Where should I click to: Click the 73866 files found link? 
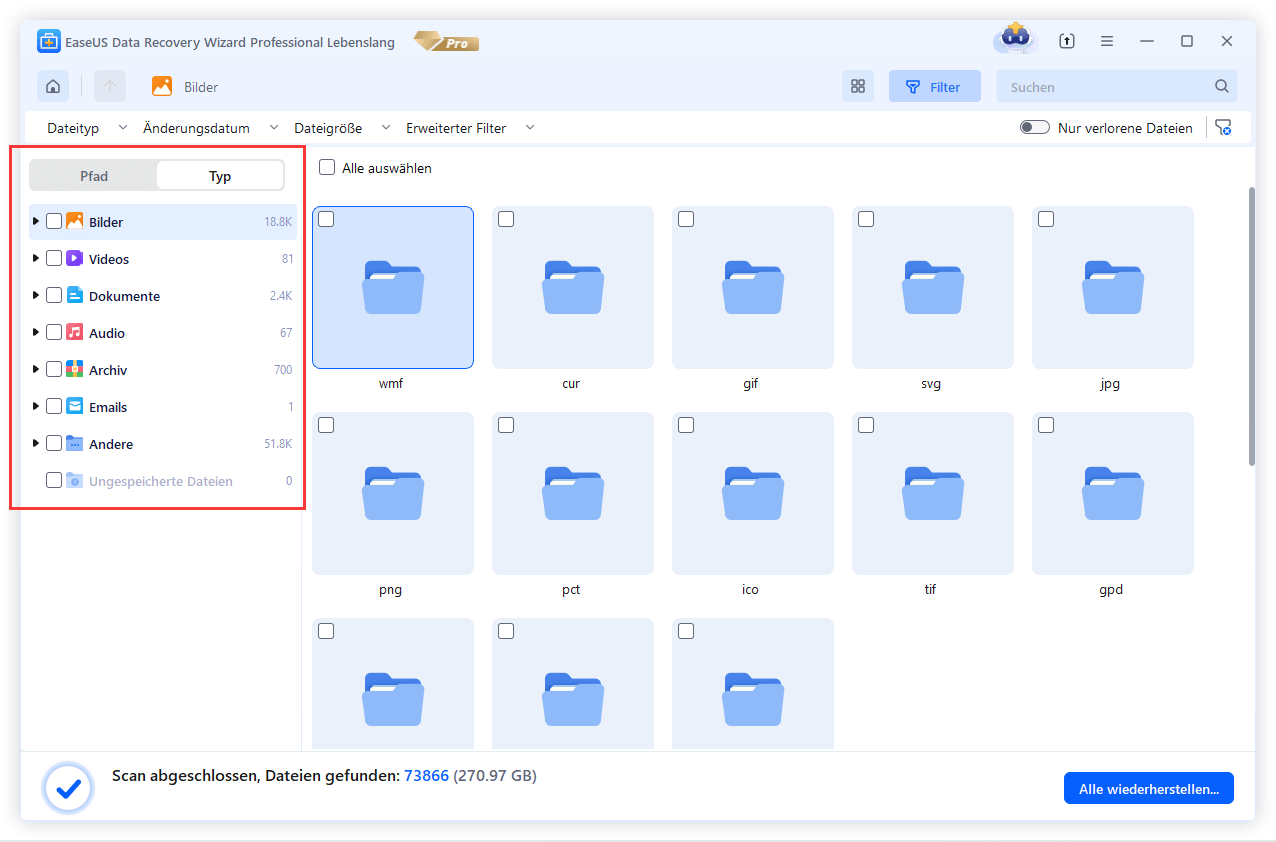coord(426,775)
